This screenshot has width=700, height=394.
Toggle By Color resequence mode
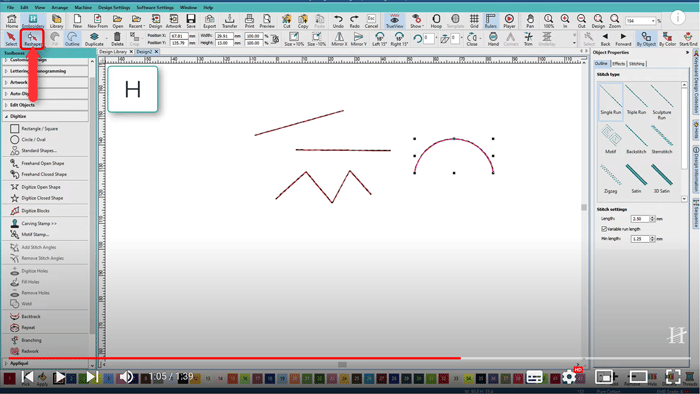point(667,39)
